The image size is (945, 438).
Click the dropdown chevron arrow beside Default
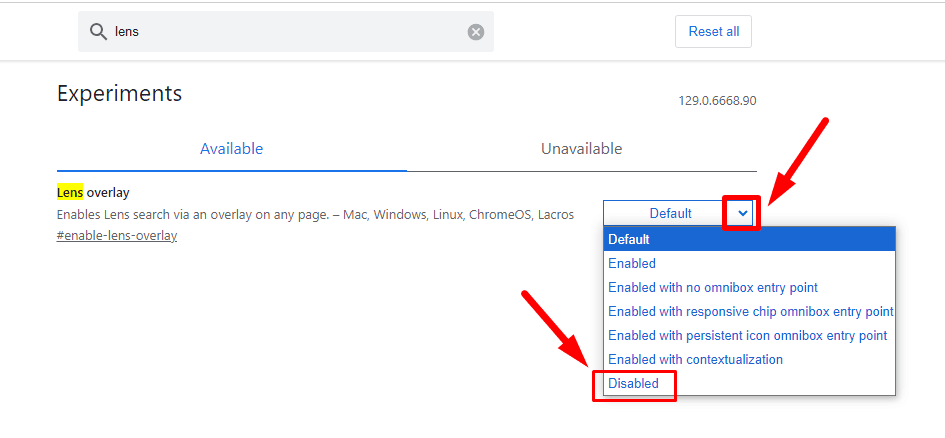point(742,213)
